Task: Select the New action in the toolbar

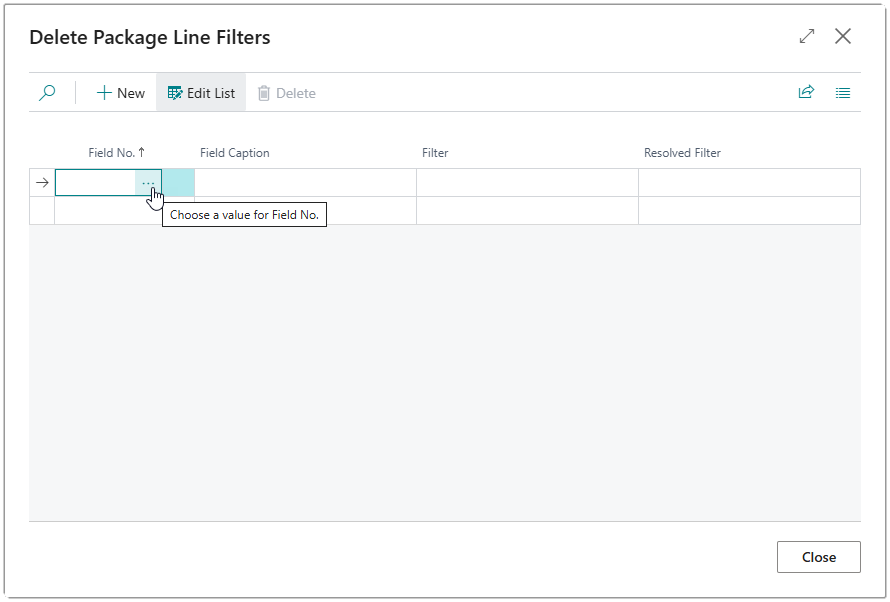Action: tap(120, 92)
